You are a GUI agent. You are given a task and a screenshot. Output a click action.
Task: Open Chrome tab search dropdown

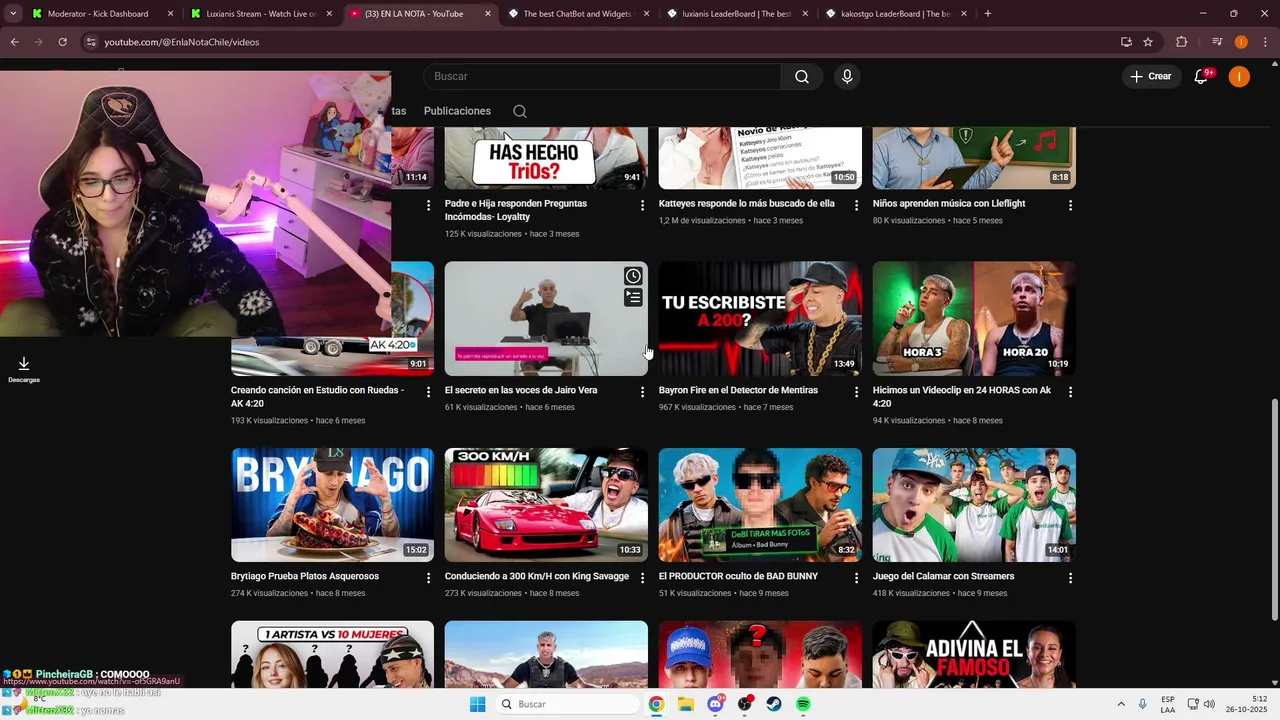pyautogui.click(x=13, y=14)
